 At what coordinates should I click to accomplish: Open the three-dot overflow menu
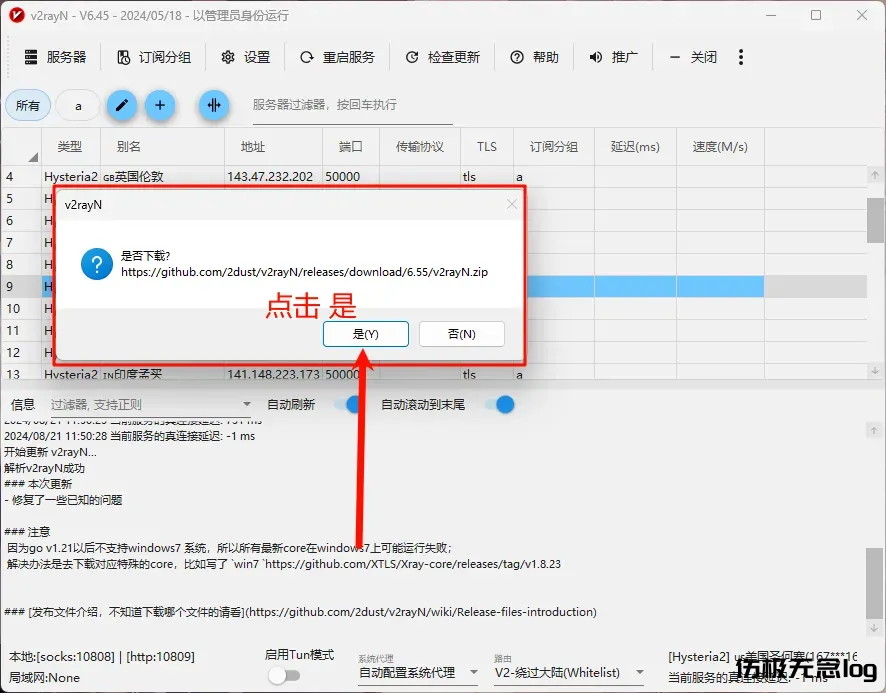(741, 57)
